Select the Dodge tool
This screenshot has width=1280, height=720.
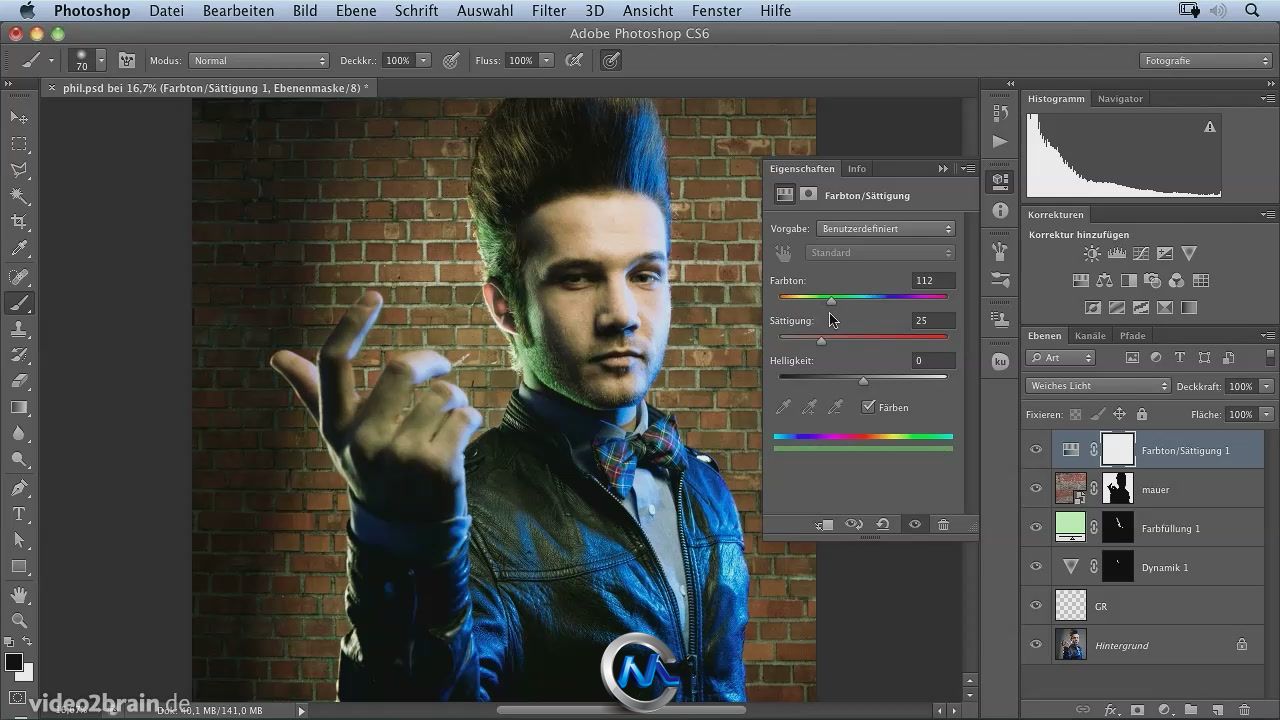[19, 459]
